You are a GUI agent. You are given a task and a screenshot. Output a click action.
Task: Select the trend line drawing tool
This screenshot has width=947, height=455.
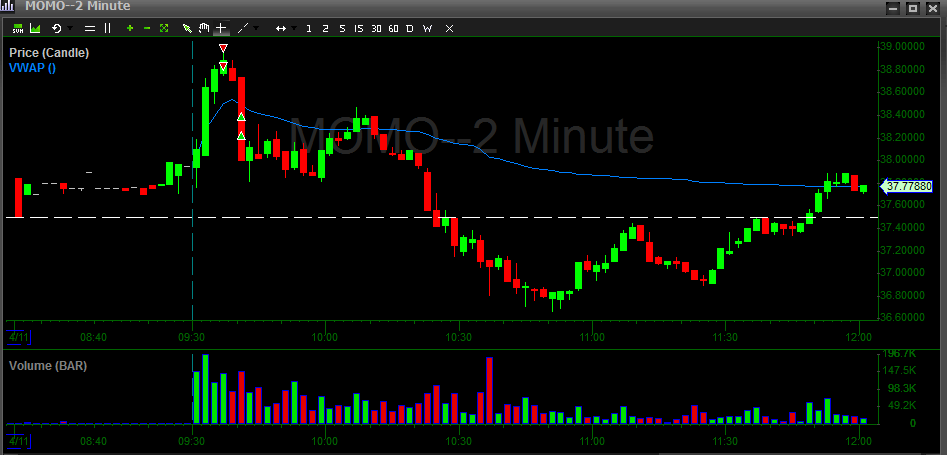[243, 28]
